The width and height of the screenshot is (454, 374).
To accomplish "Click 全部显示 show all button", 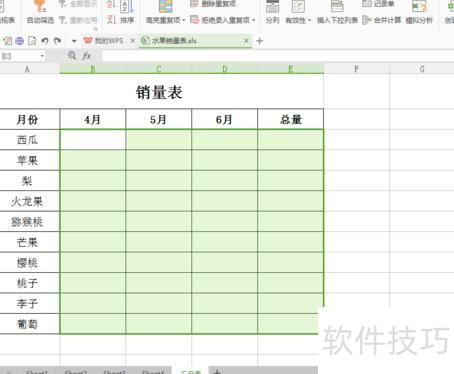I will [78, 4].
